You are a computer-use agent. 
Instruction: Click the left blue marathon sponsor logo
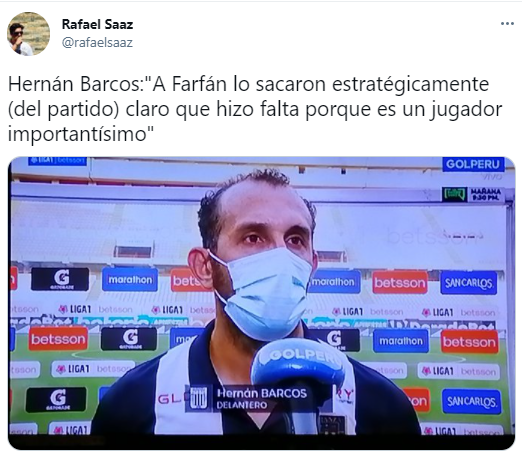[130, 279]
